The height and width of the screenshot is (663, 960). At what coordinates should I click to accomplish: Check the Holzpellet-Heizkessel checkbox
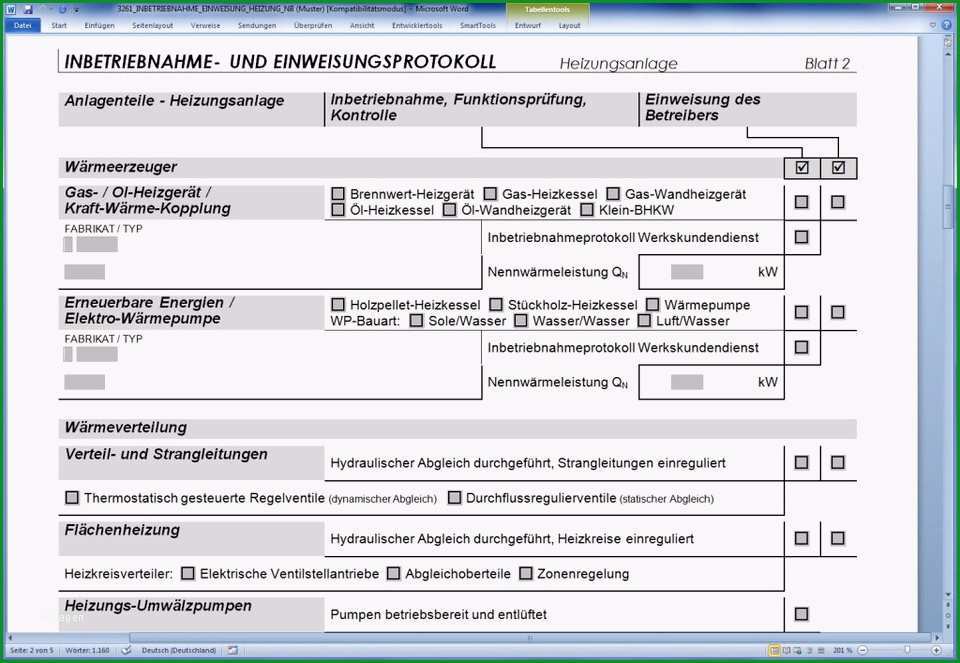(x=338, y=304)
